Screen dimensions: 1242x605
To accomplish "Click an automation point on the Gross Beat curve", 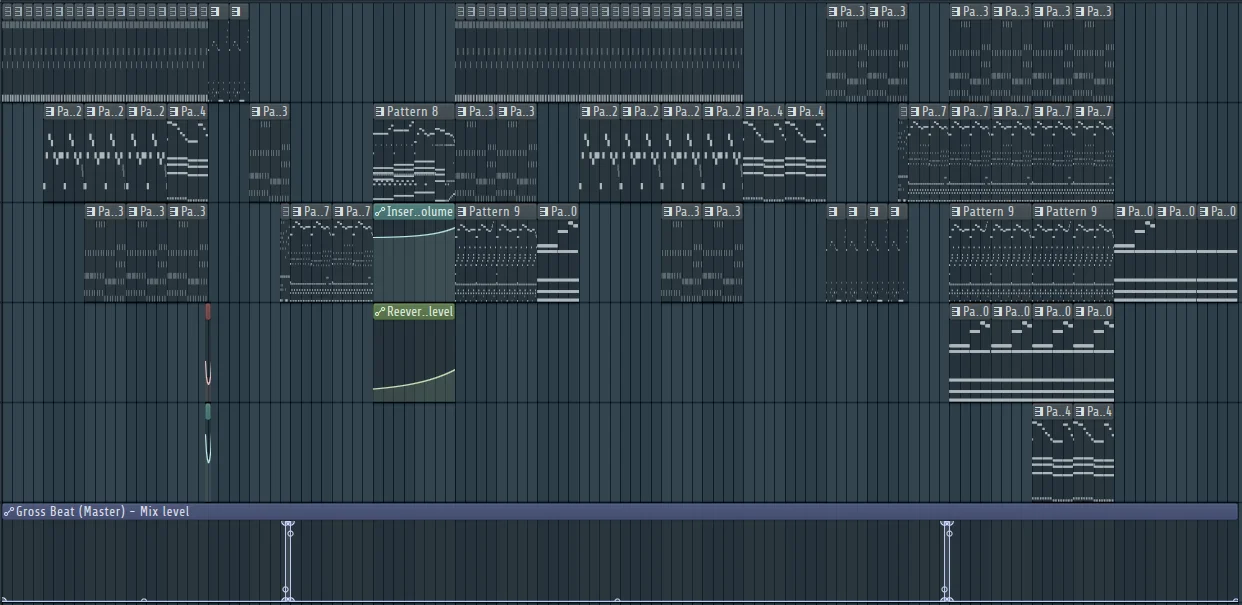I will [288, 523].
